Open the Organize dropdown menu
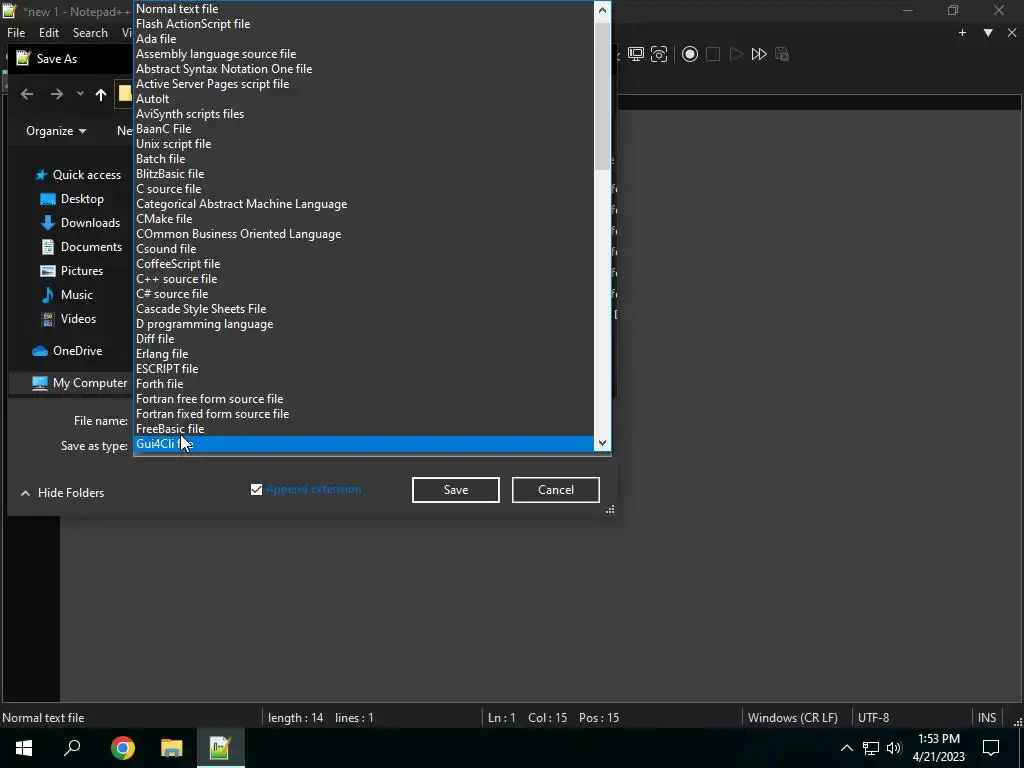Viewport: 1024px width, 768px height. [56, 131]
